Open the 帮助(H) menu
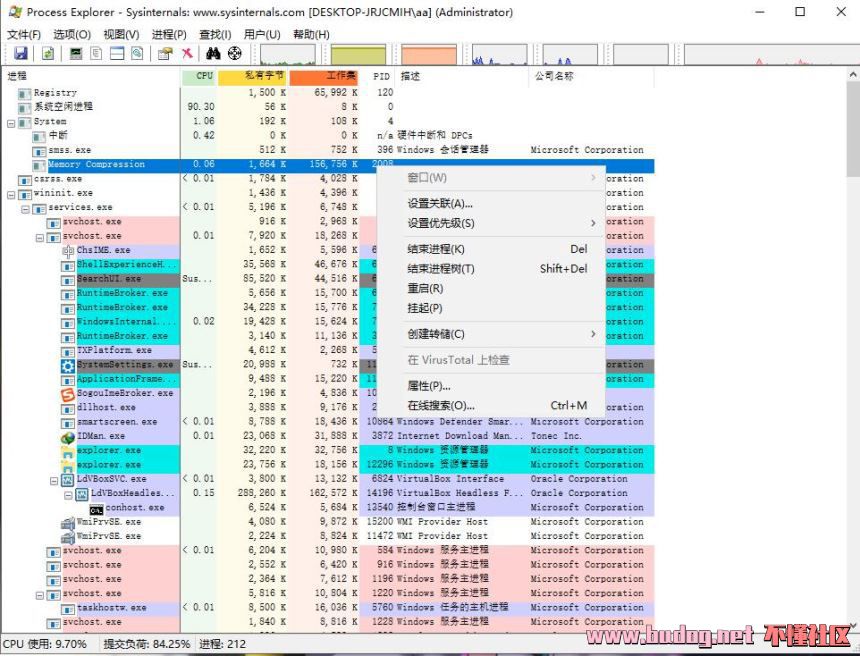The image size is (860, 656). [x=311, y=35]
